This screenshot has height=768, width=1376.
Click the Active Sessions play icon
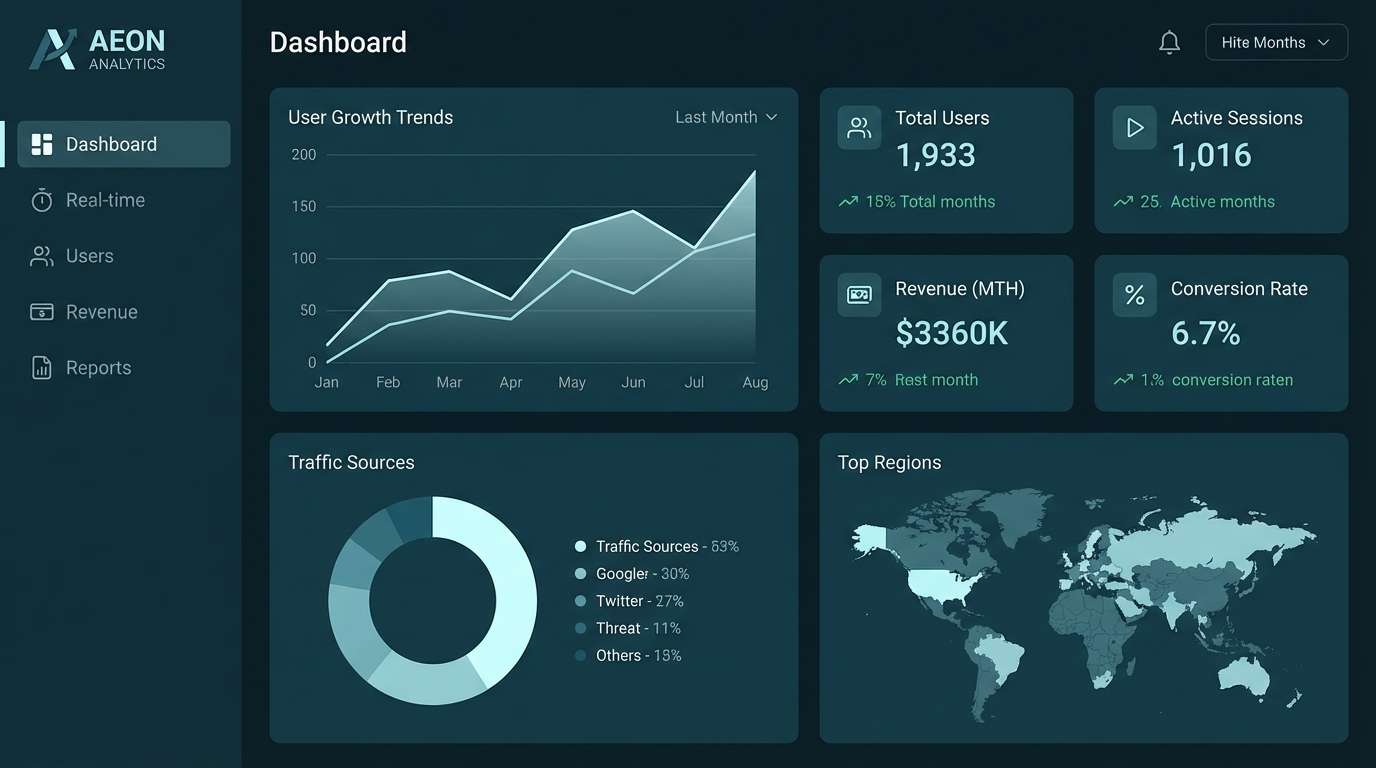coord(1134,128)
